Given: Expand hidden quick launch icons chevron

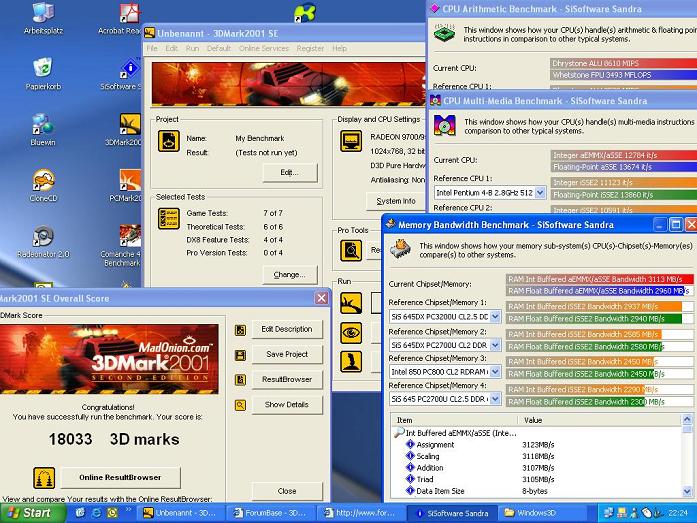Looking at the screenshot, I should 128,510.
